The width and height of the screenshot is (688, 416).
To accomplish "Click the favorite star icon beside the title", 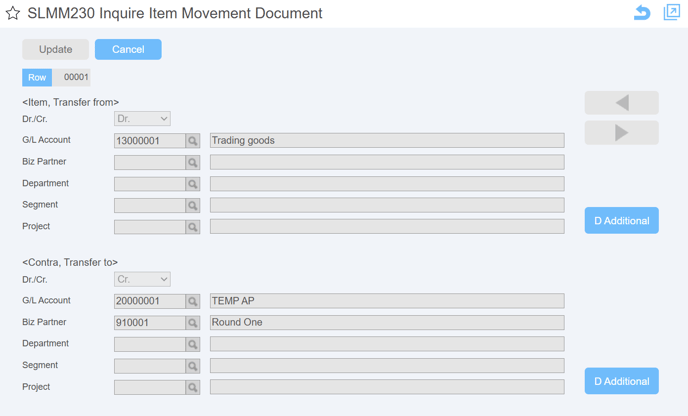I will coord(13,13).
